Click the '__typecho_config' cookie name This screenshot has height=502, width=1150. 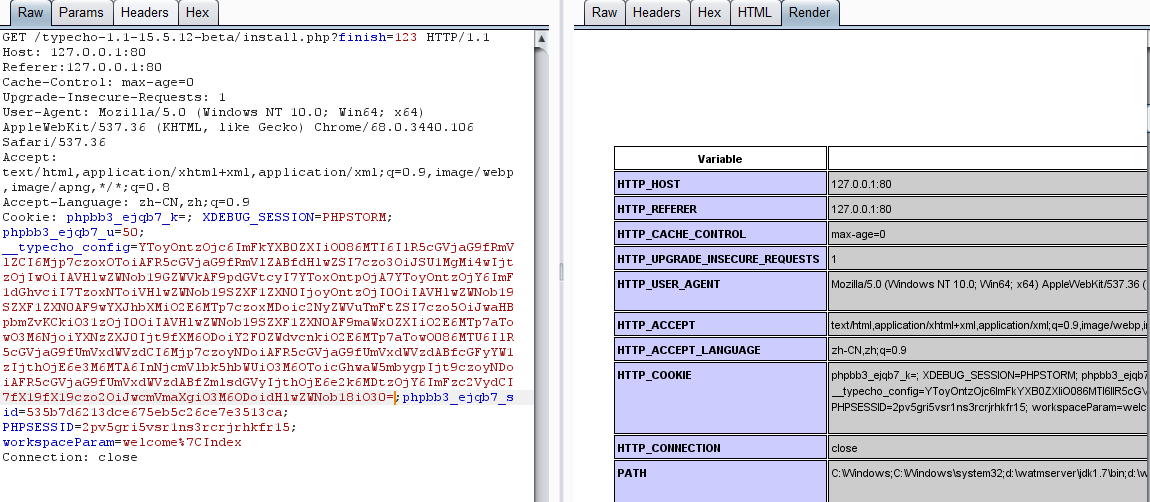pos(67,247)
